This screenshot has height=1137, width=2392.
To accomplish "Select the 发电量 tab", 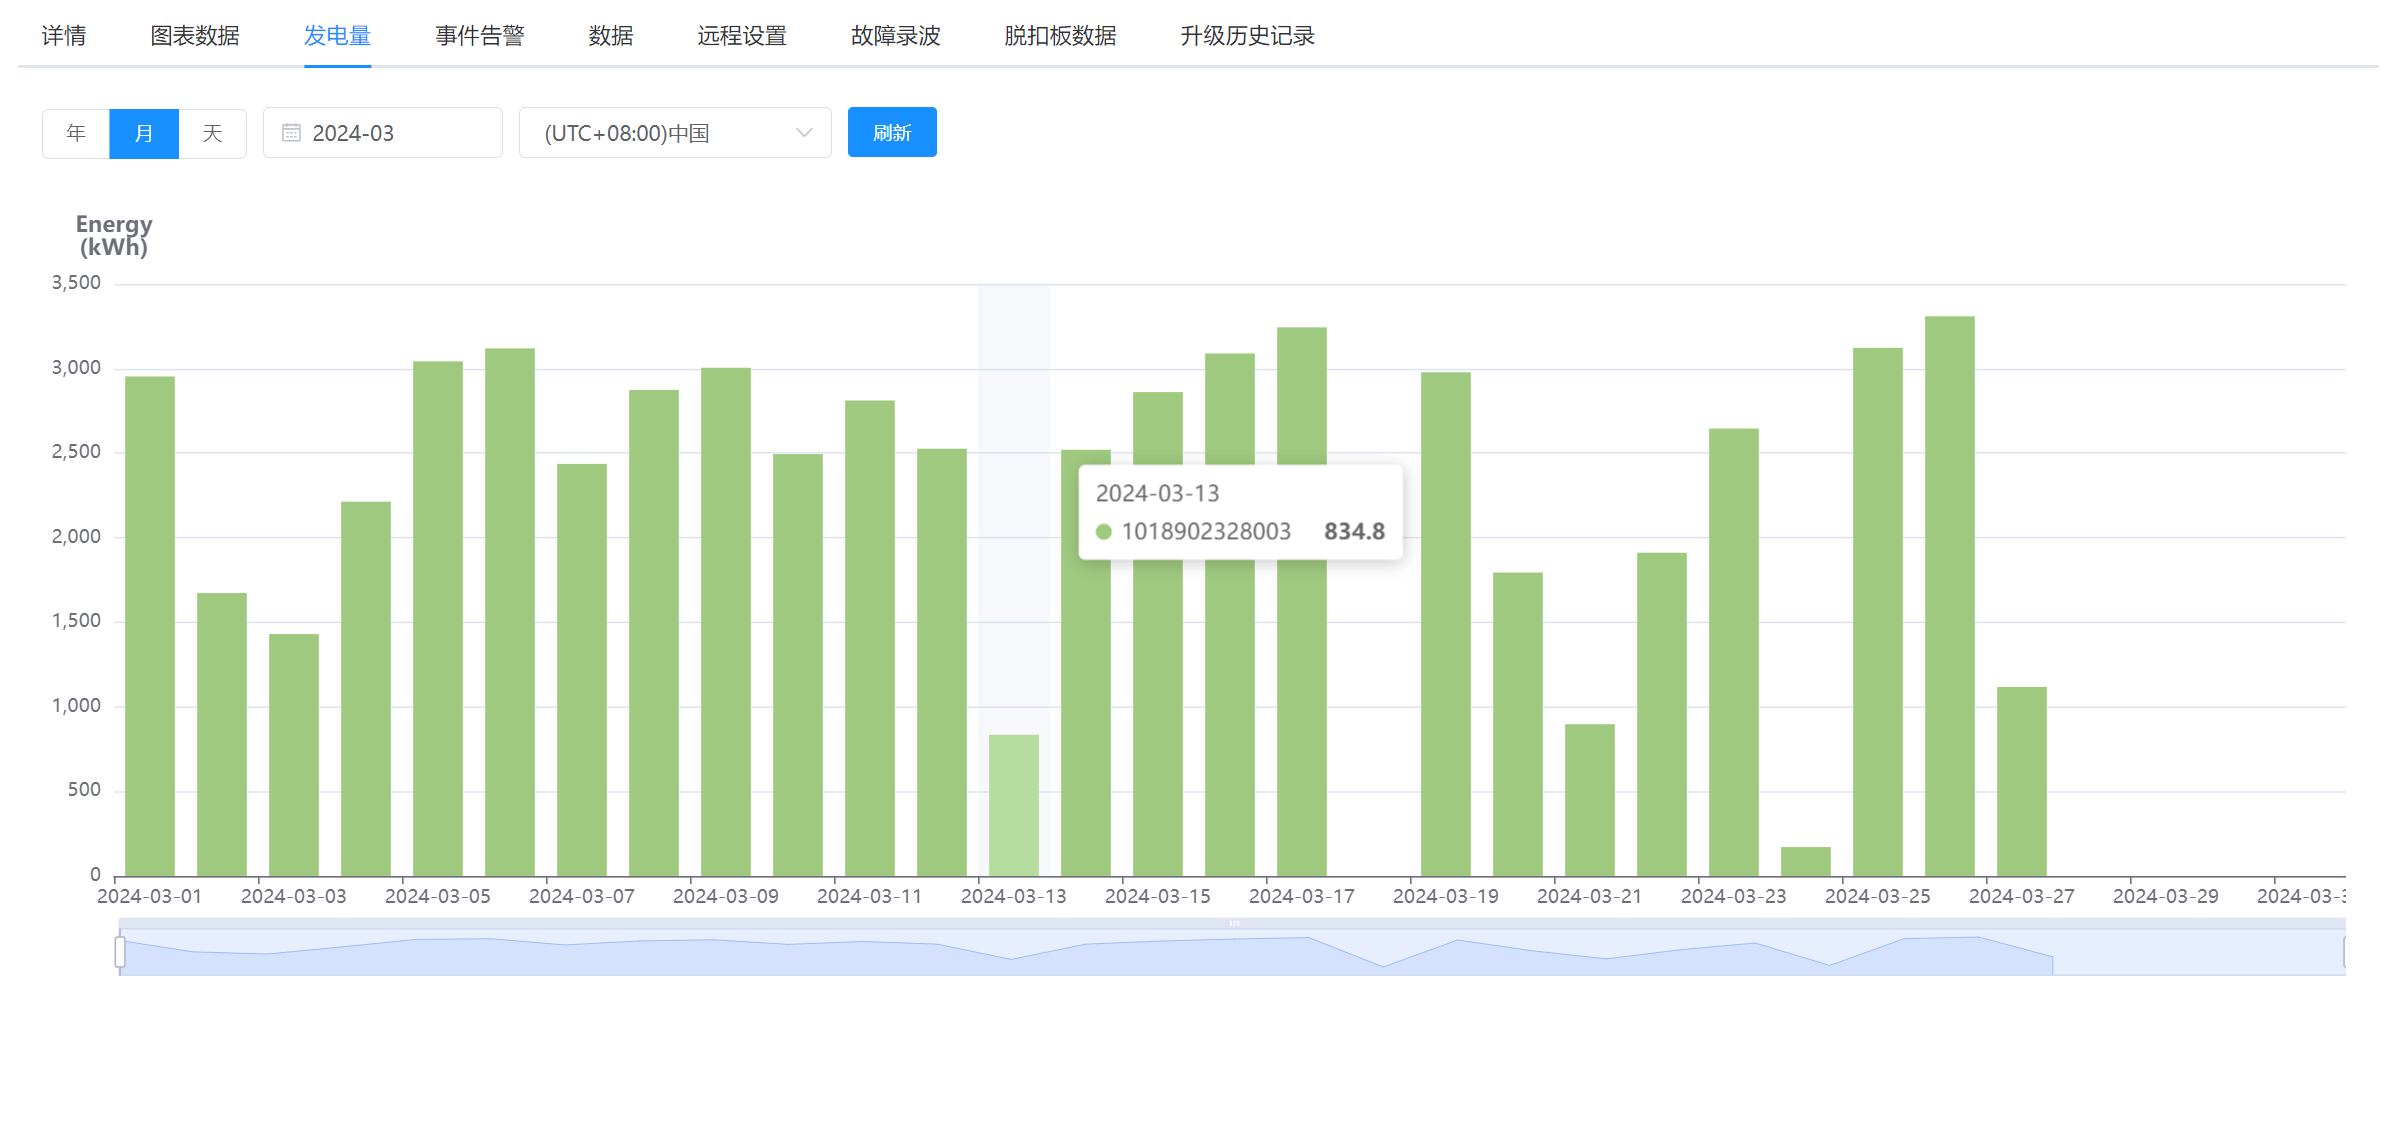I will [337, 36].
